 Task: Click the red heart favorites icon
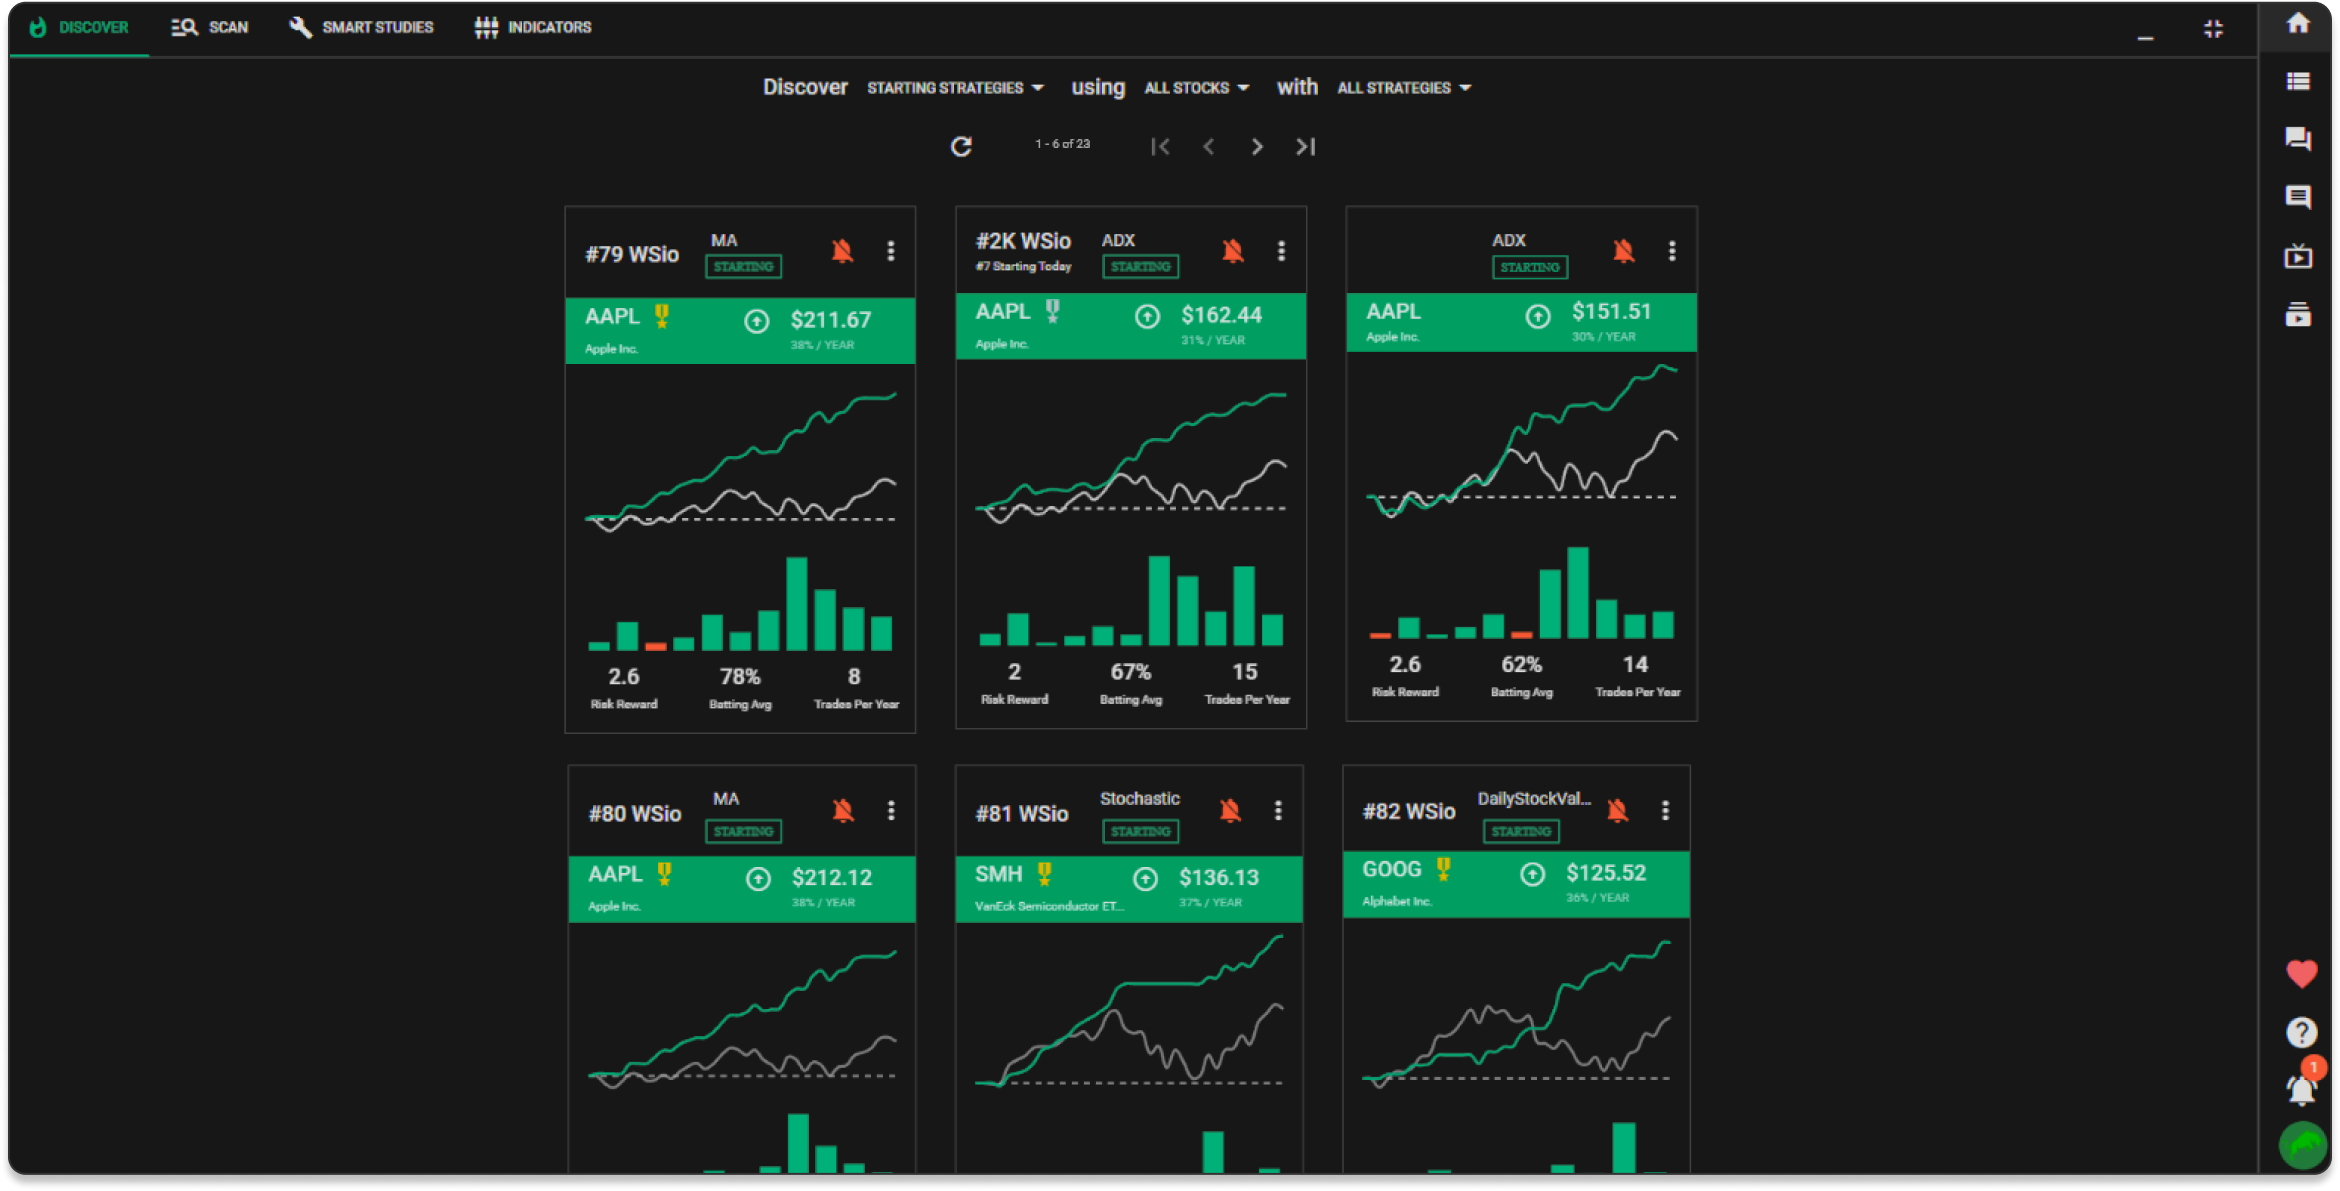pos(2302,973)
